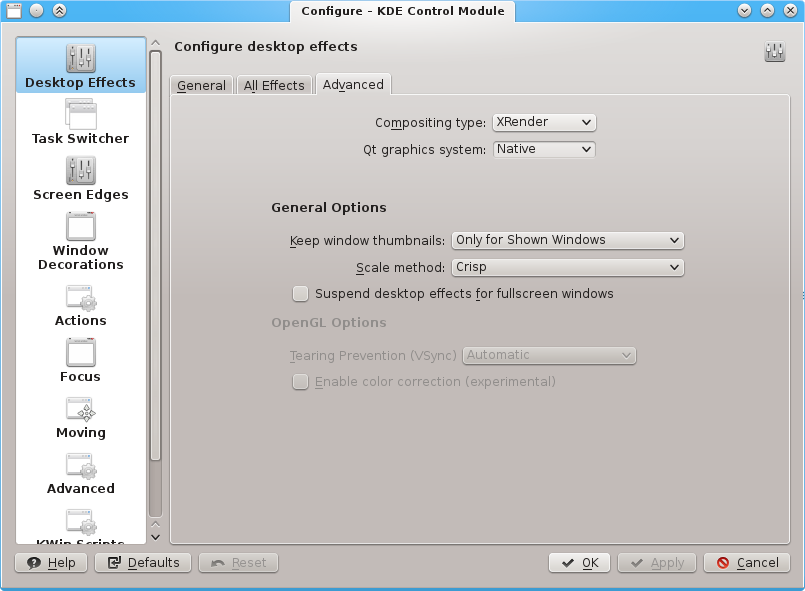Switch to the General tab

[x=201, y=85]
